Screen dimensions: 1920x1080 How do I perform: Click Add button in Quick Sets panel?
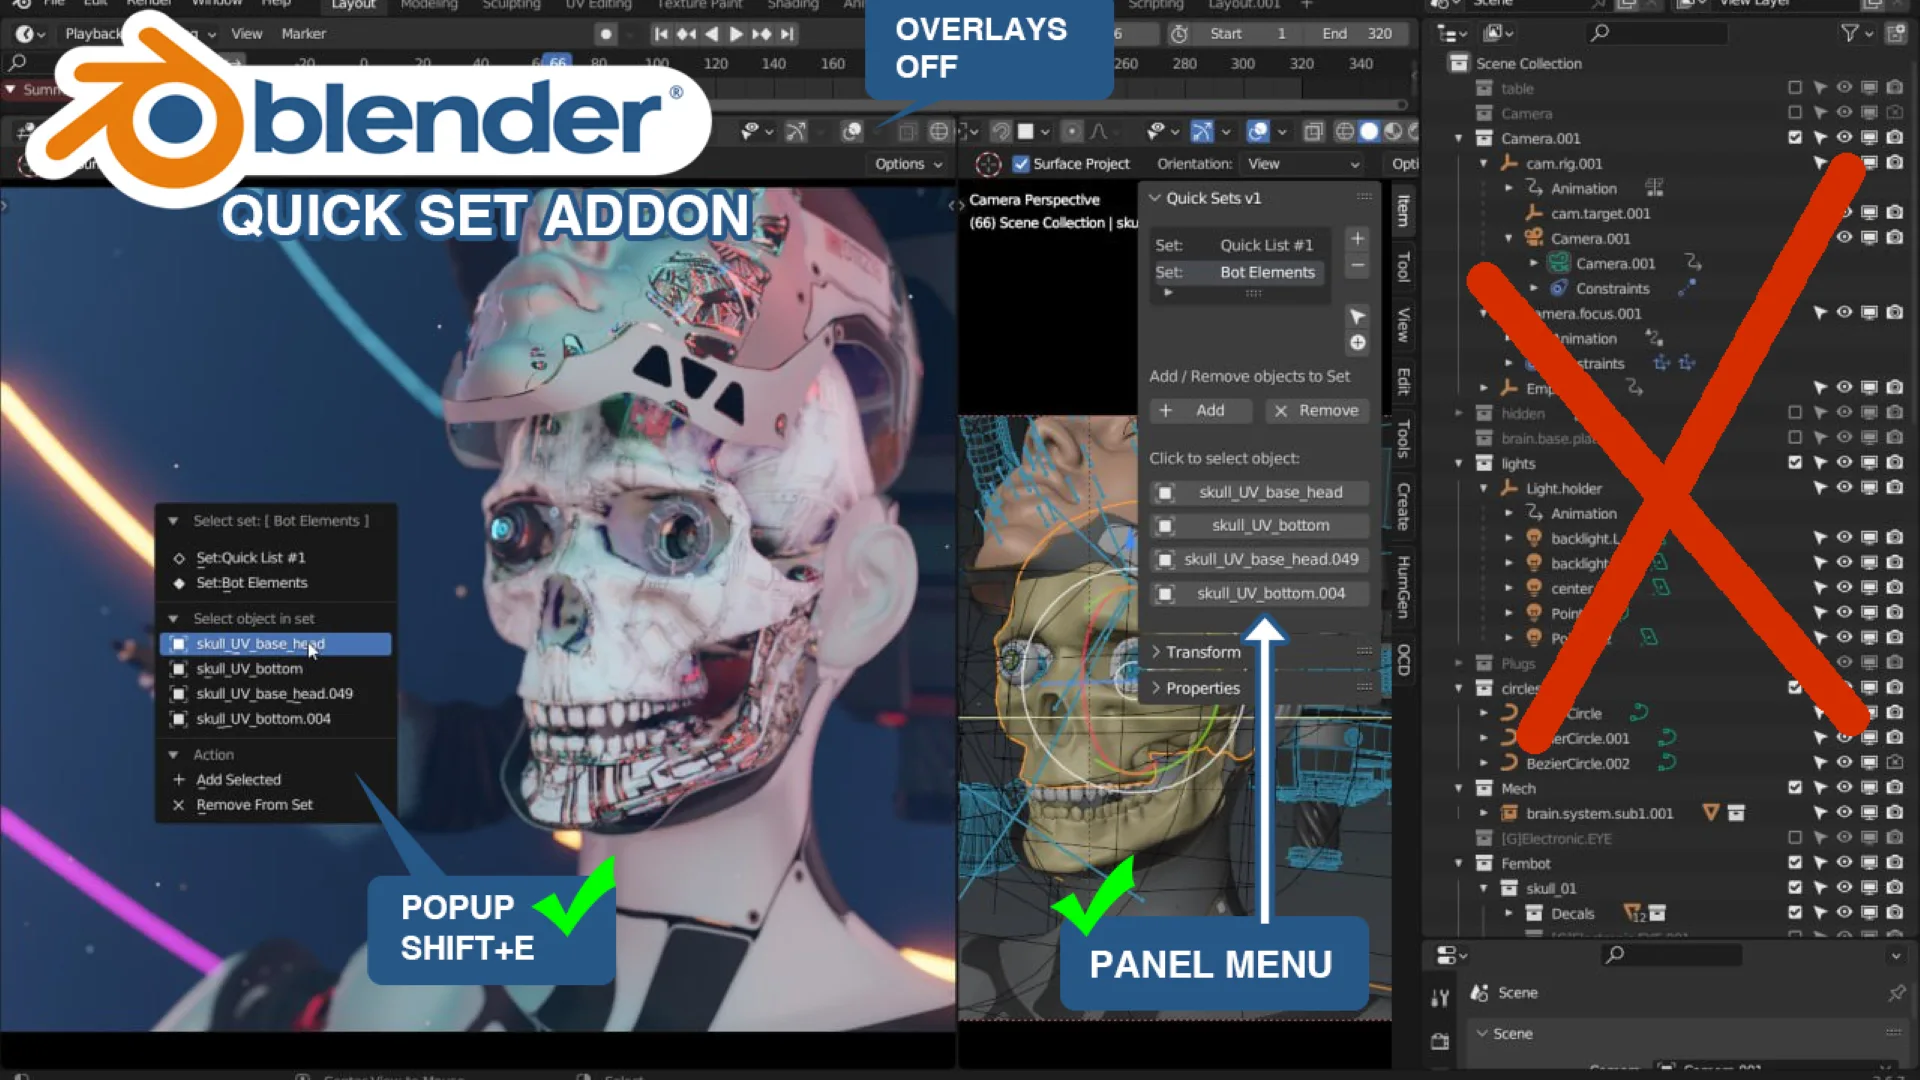pyautogui.click(x=1200, y=411)
